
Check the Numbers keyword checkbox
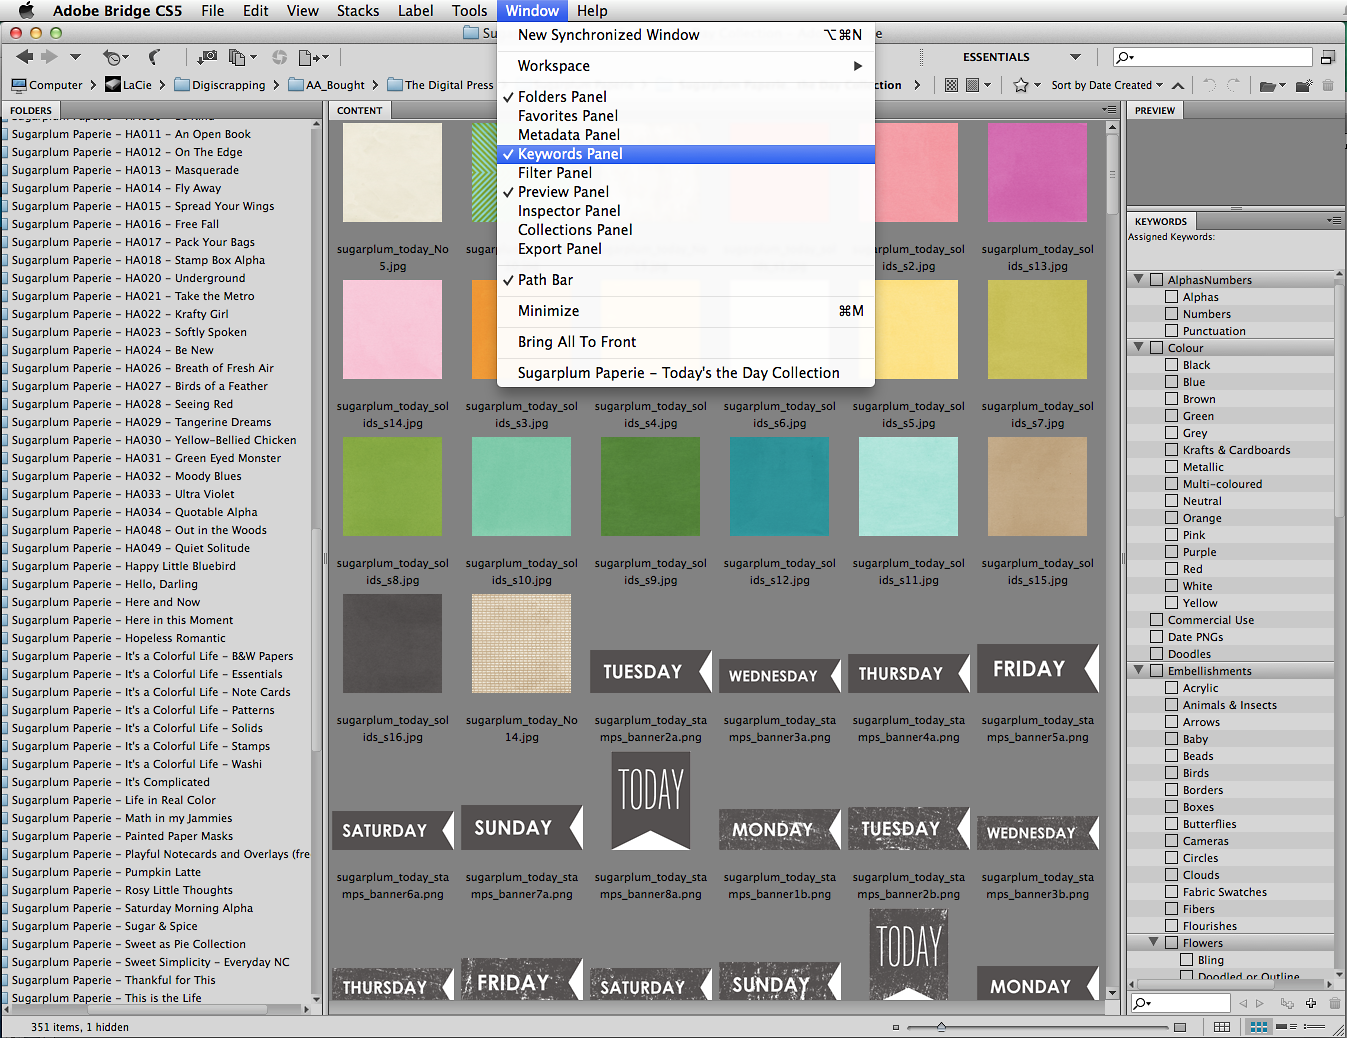[x=1172, y=314]
